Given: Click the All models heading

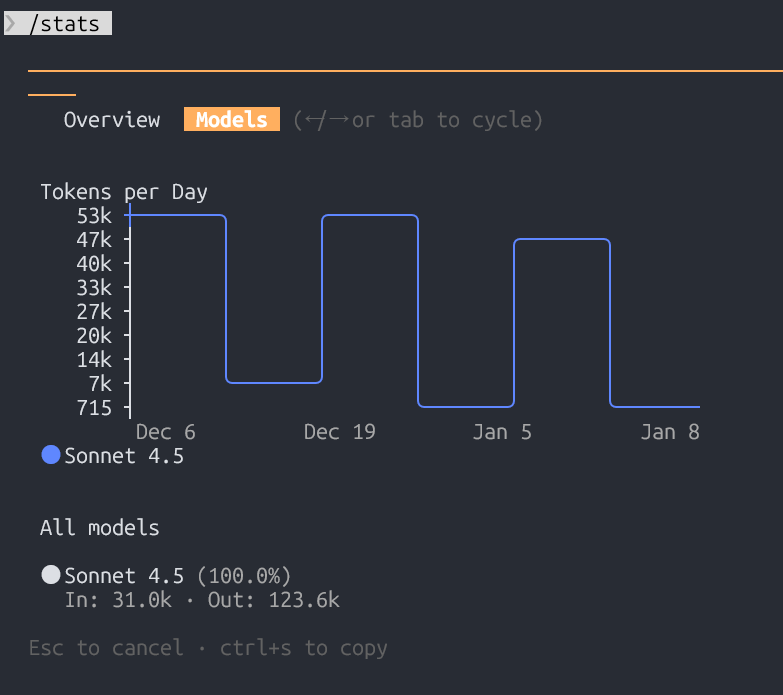Looking at the screenshot, I should pos(100,528).
